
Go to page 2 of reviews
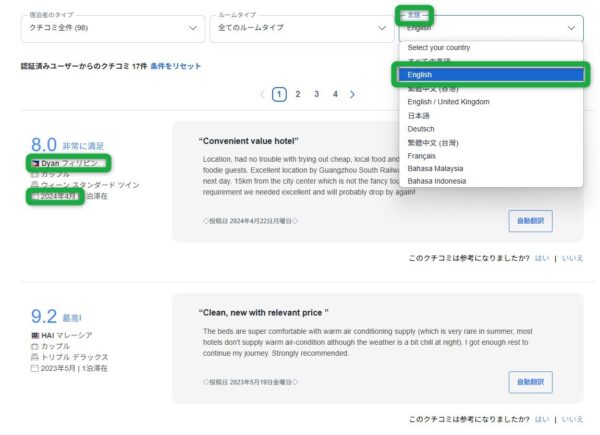click(x=298, y=94)
